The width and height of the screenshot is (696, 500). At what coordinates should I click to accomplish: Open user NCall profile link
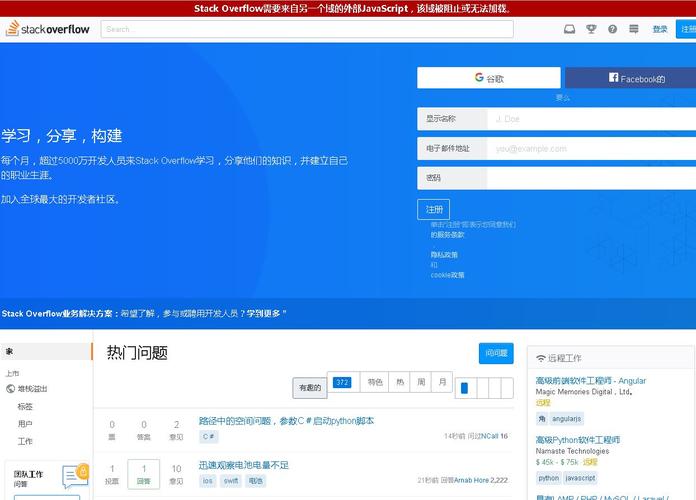(490, 436)
